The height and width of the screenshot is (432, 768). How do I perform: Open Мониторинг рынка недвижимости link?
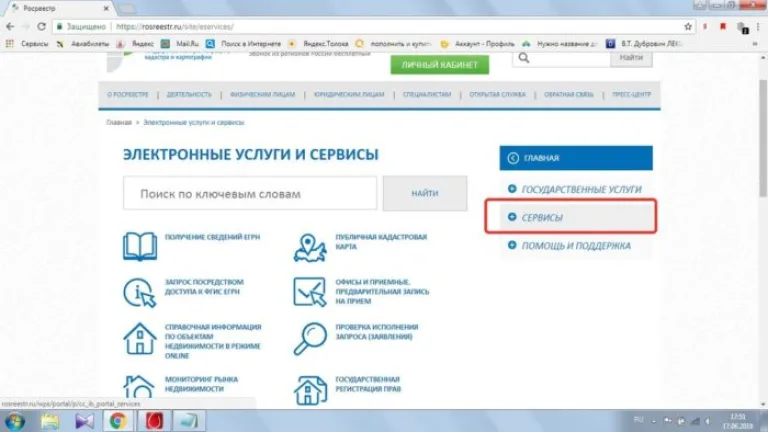pos(201,384)
